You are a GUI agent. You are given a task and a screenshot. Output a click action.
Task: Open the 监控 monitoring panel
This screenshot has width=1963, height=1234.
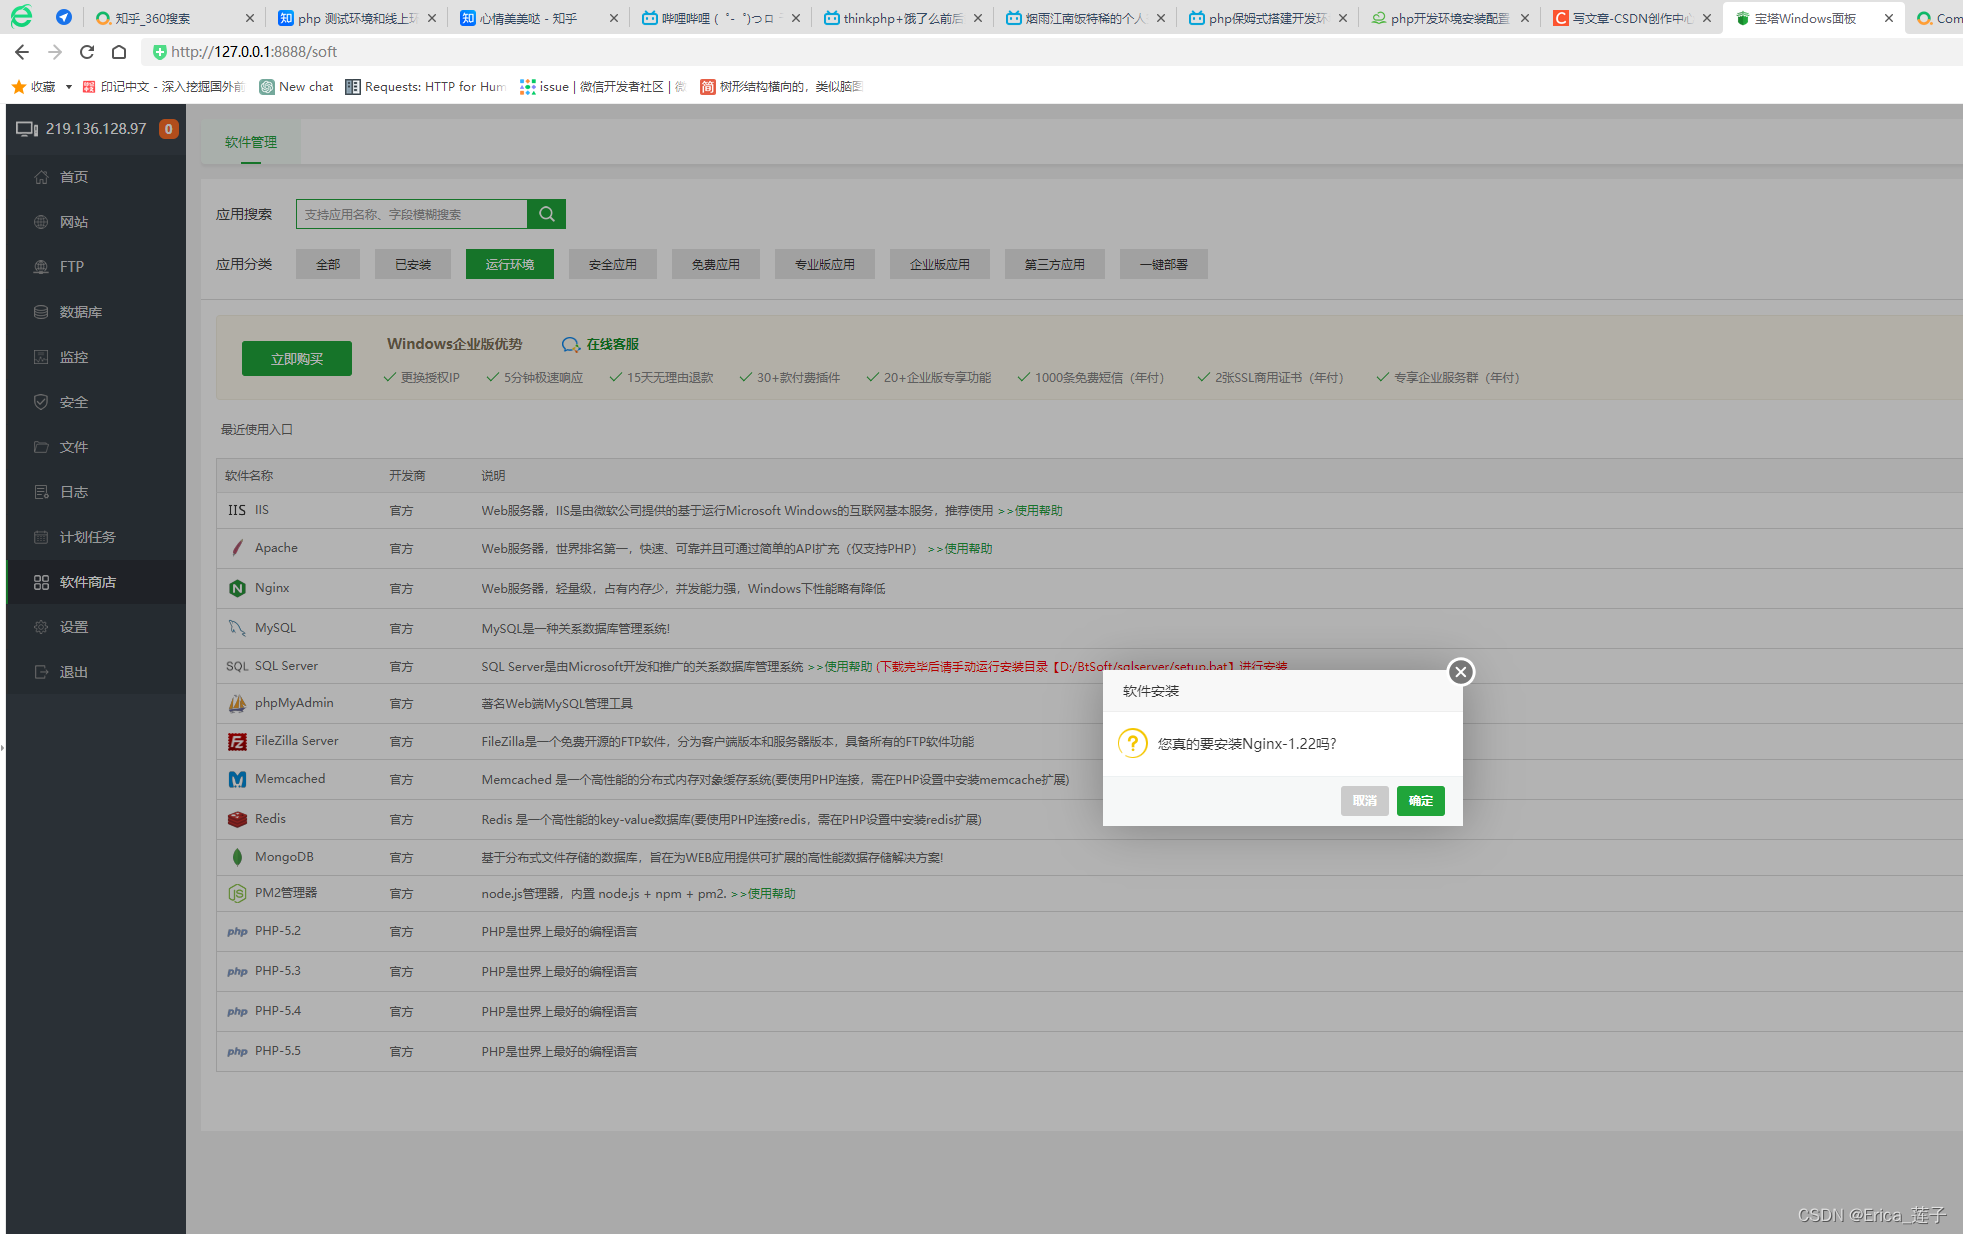(73, 356)
